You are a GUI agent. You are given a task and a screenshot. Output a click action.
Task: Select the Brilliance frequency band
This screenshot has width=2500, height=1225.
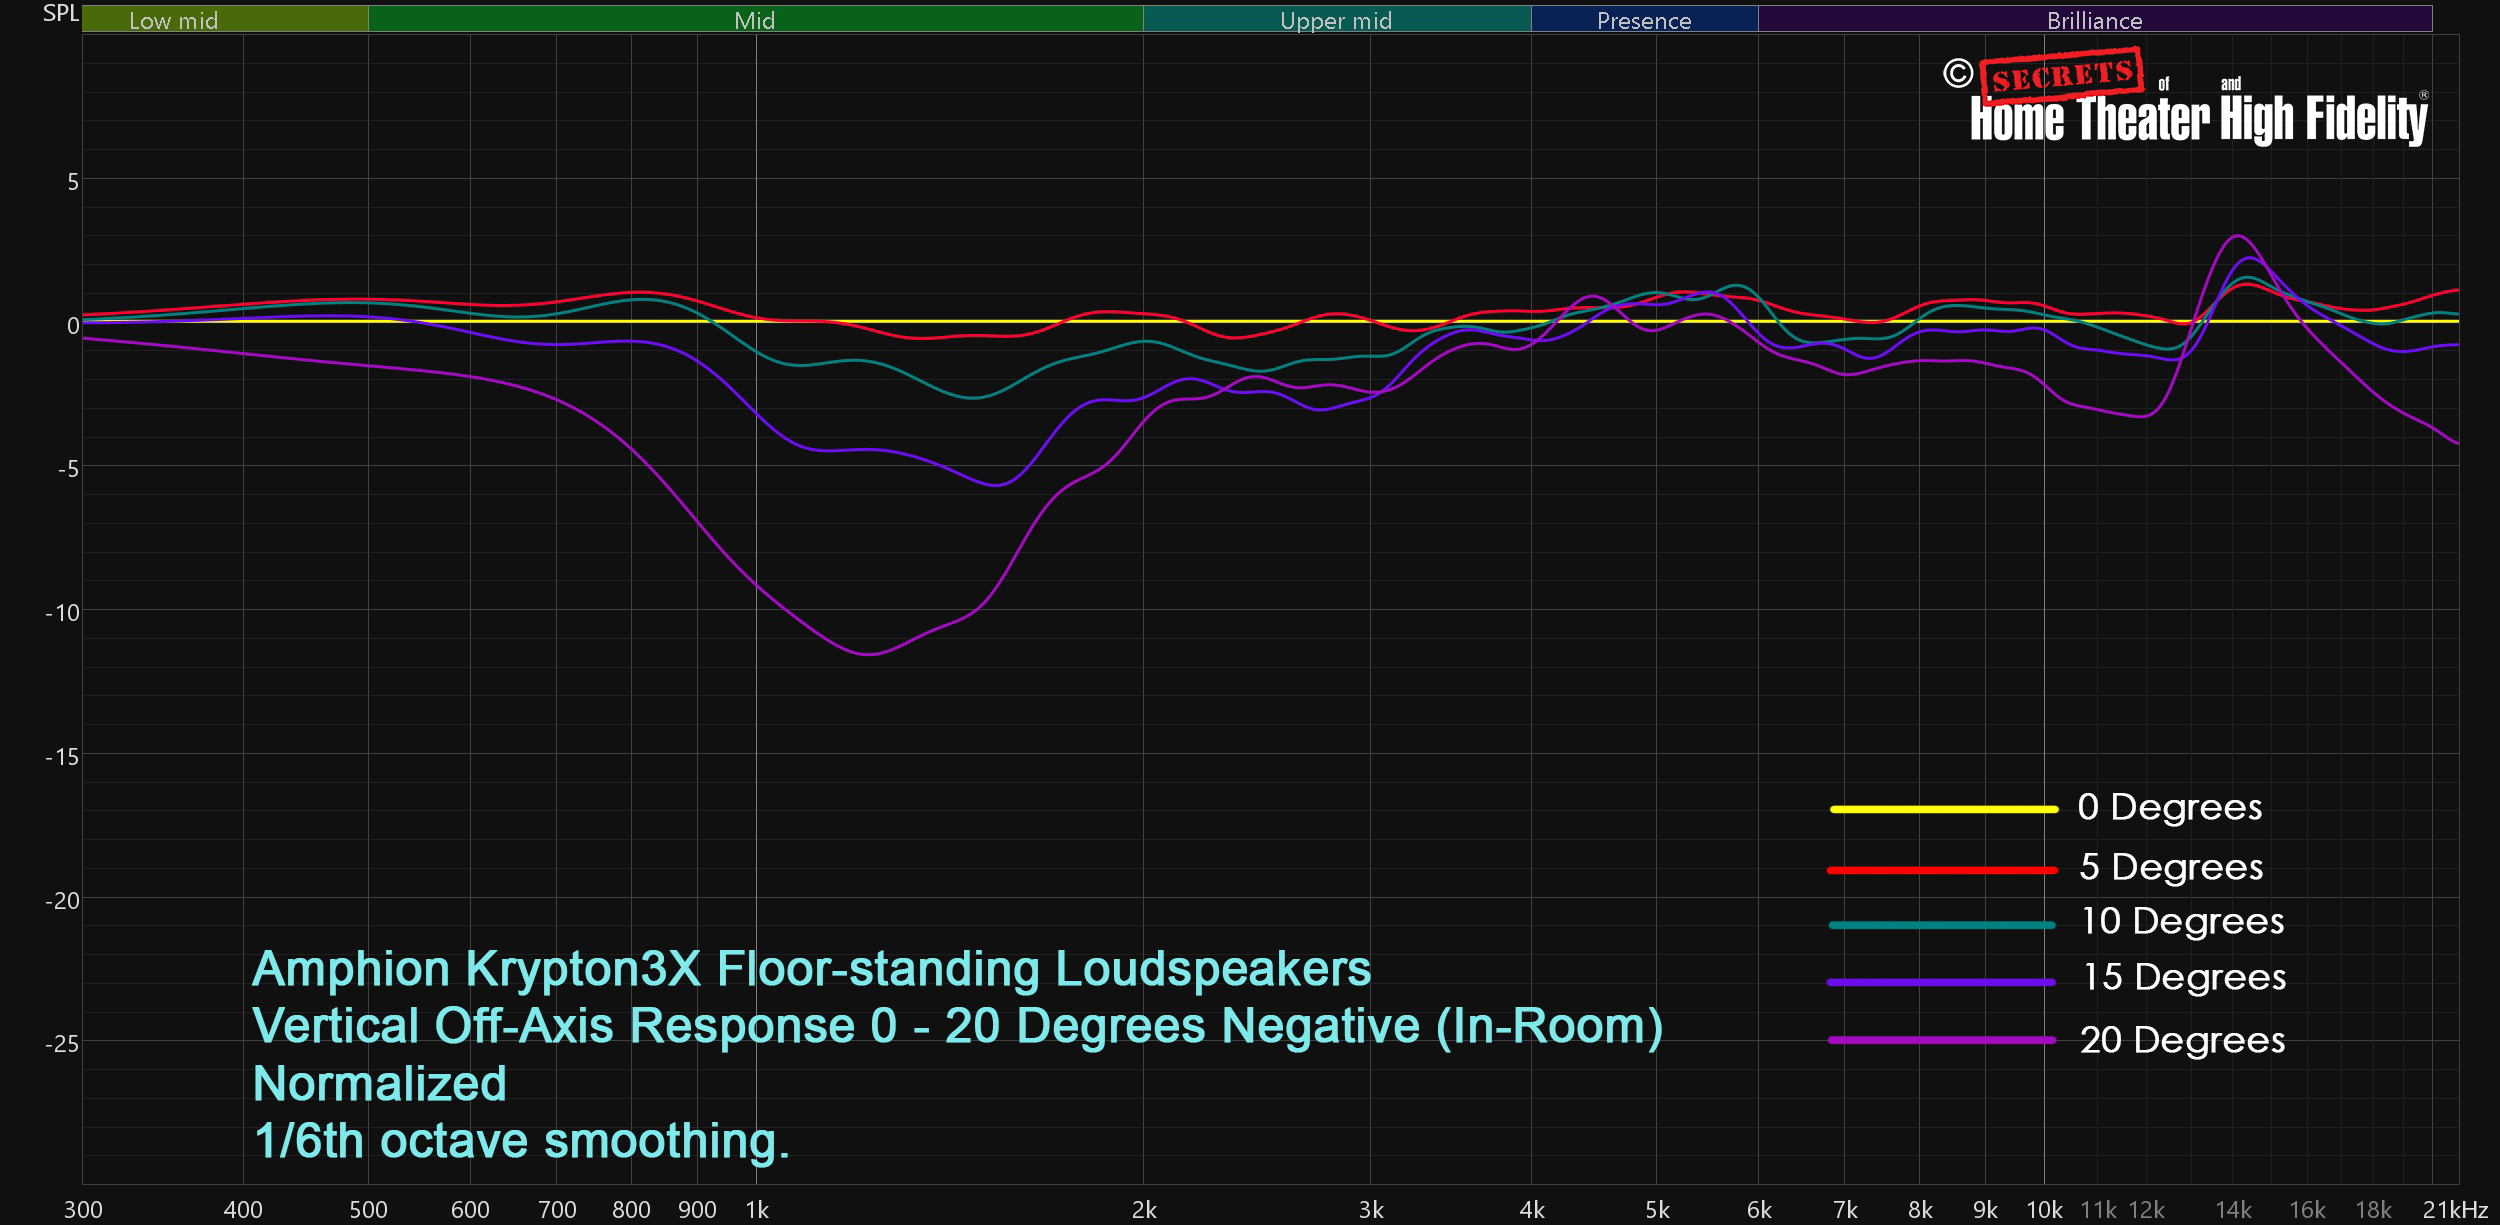(x=2094, y=19)
